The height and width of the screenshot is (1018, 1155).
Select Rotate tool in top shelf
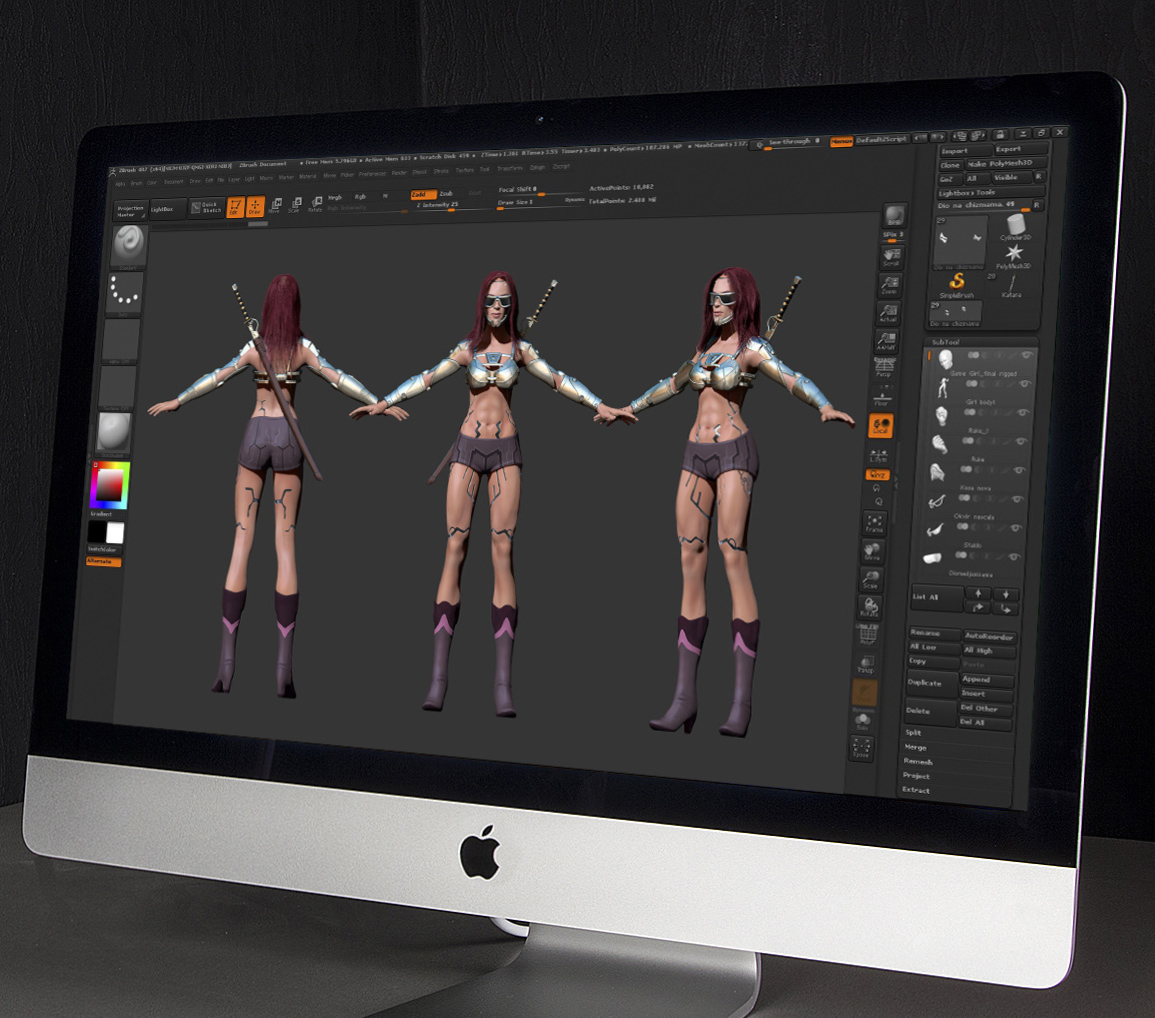[315, 204]
